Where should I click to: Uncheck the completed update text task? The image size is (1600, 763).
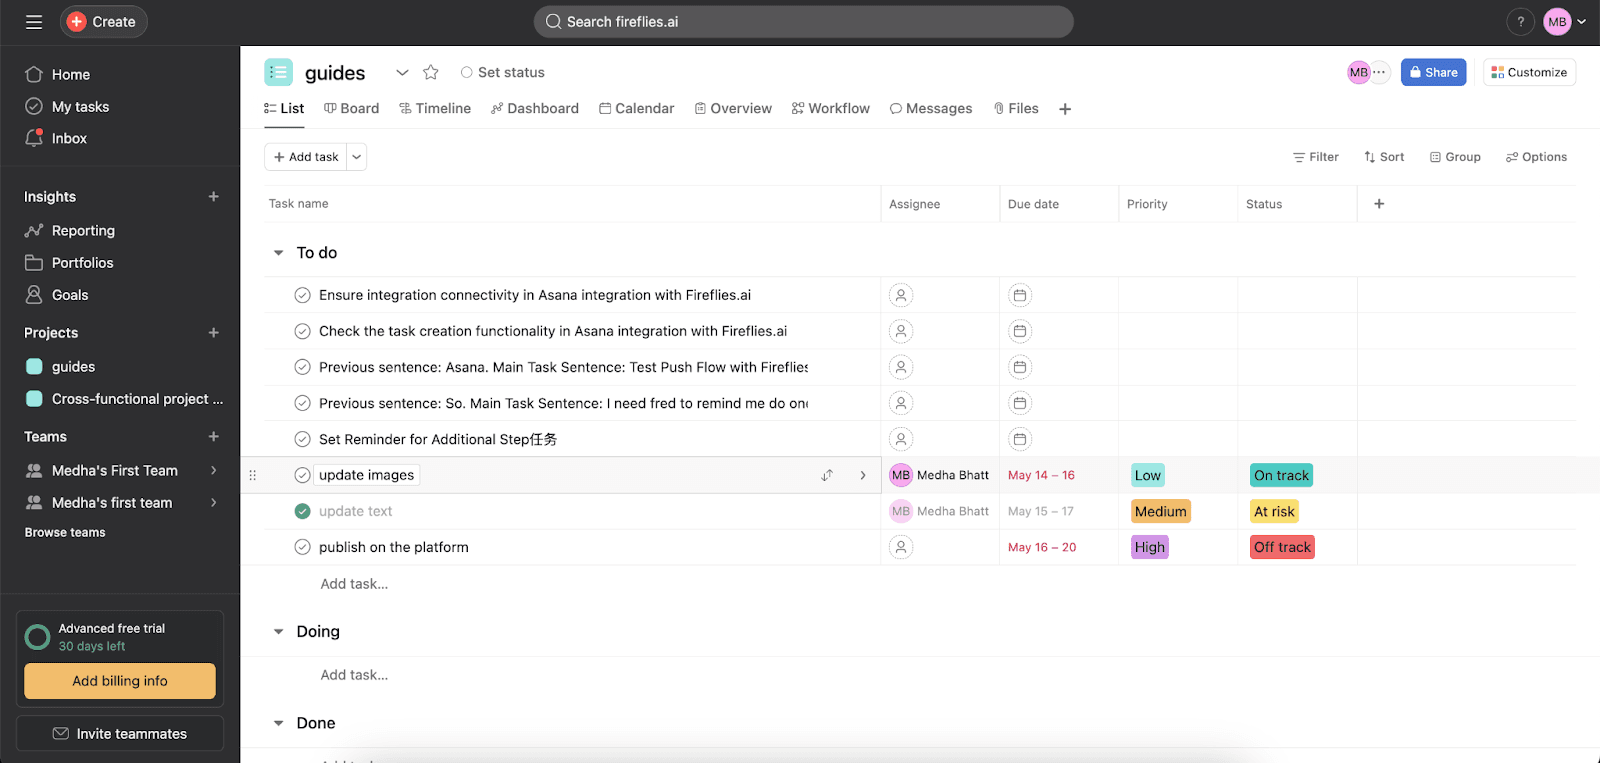[x=303, y=511]
